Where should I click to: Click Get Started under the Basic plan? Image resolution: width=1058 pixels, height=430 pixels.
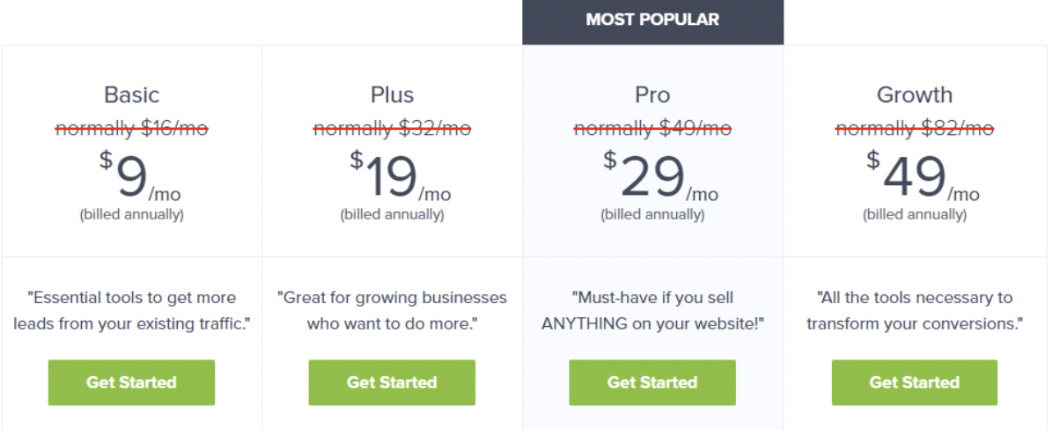pyautogui.click(x=131, y=382)
